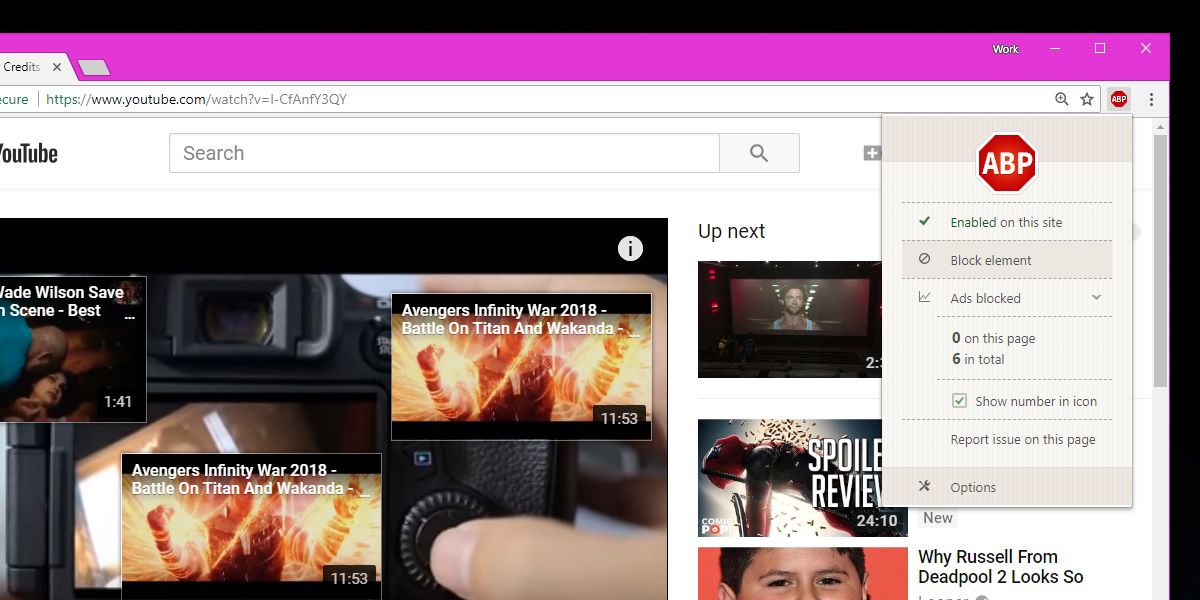Select Block element in ABP menu
This screenshot has height=600, width=1200.
1007,260
